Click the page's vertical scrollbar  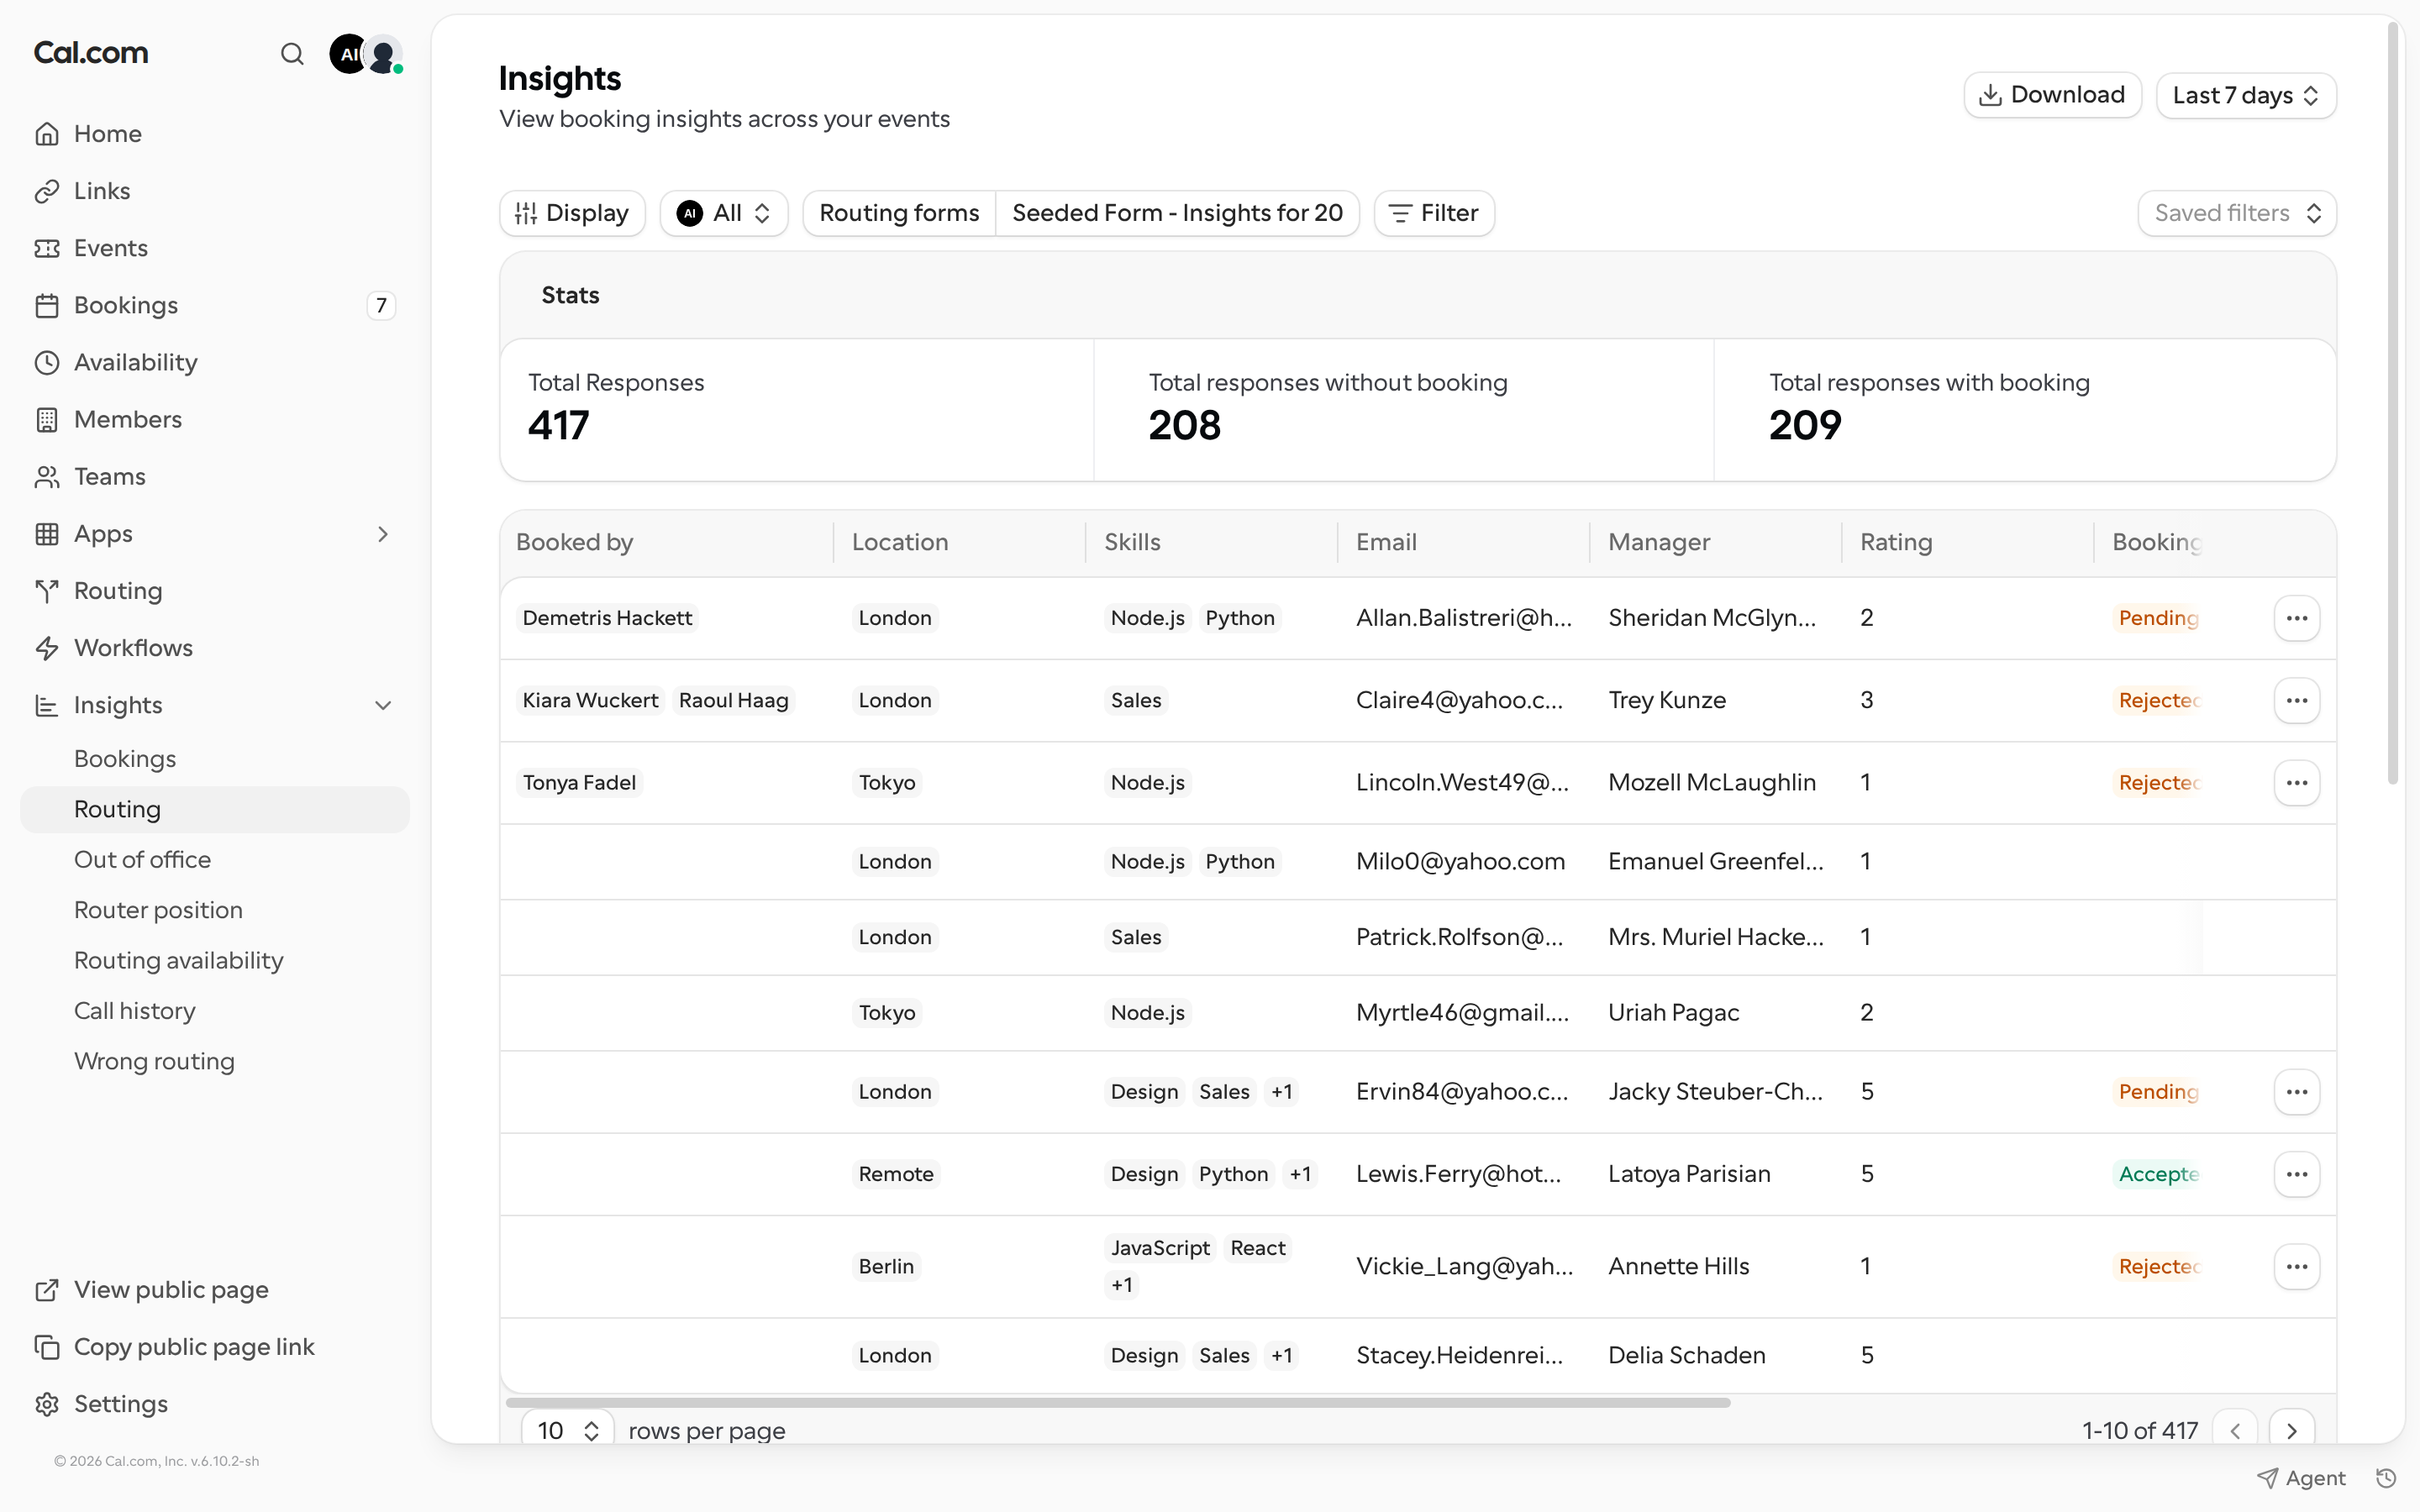click(x=2392, y=403)
